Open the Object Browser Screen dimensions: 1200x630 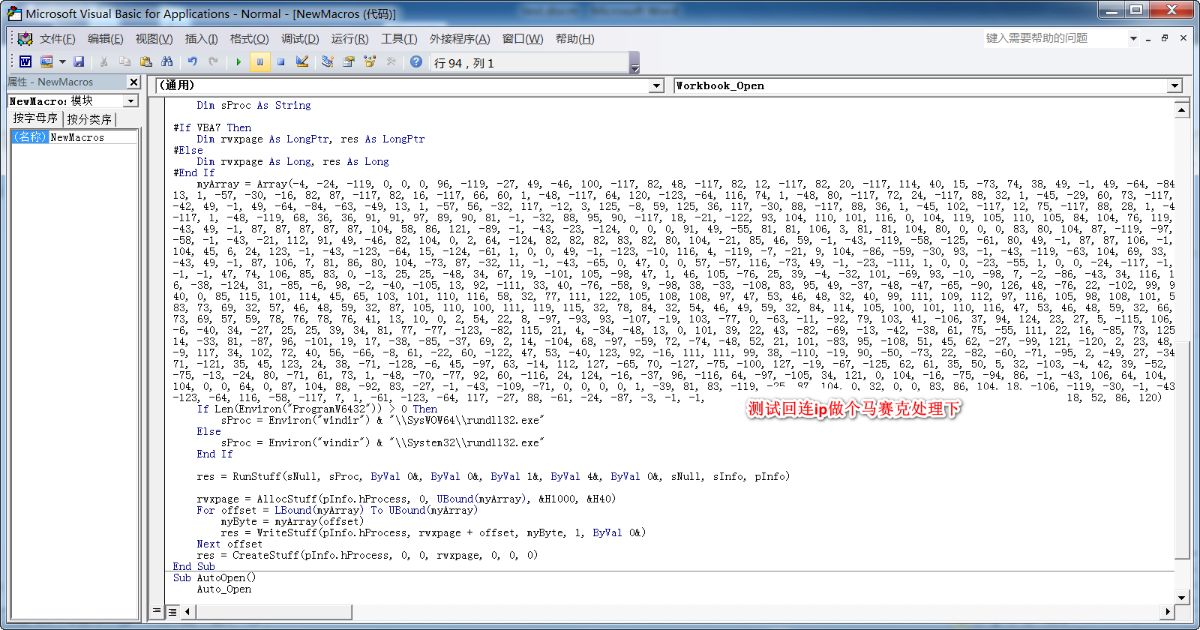click(370, 62)
